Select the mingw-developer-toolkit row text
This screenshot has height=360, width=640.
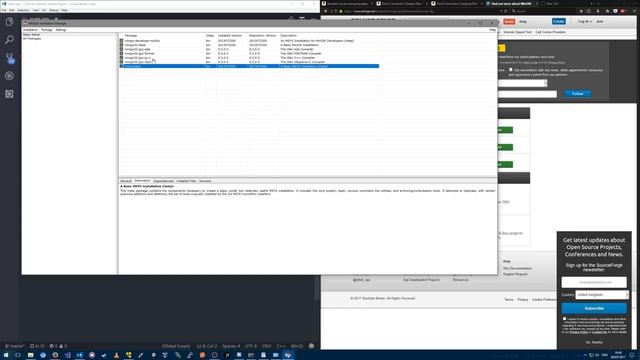click(142, 41)
